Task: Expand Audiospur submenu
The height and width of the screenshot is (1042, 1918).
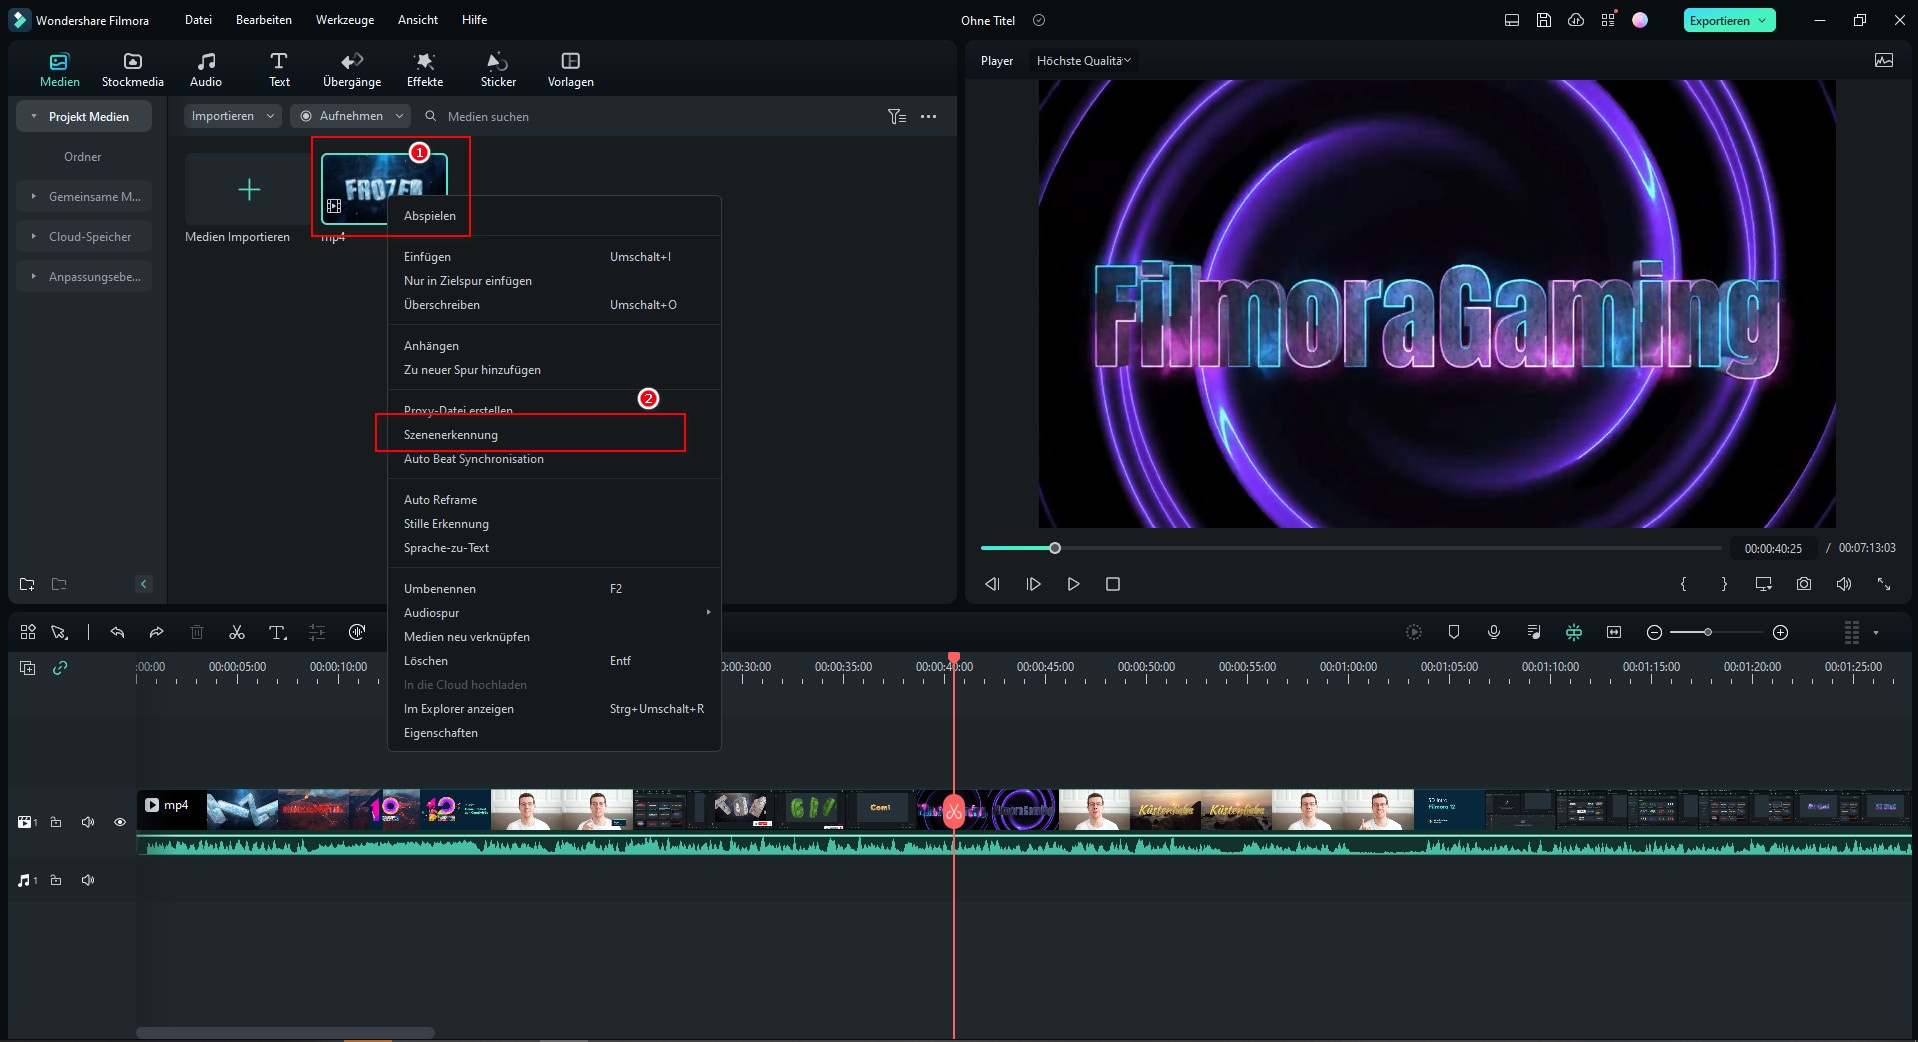Action: pyautogui.click(x=554, y=613)
